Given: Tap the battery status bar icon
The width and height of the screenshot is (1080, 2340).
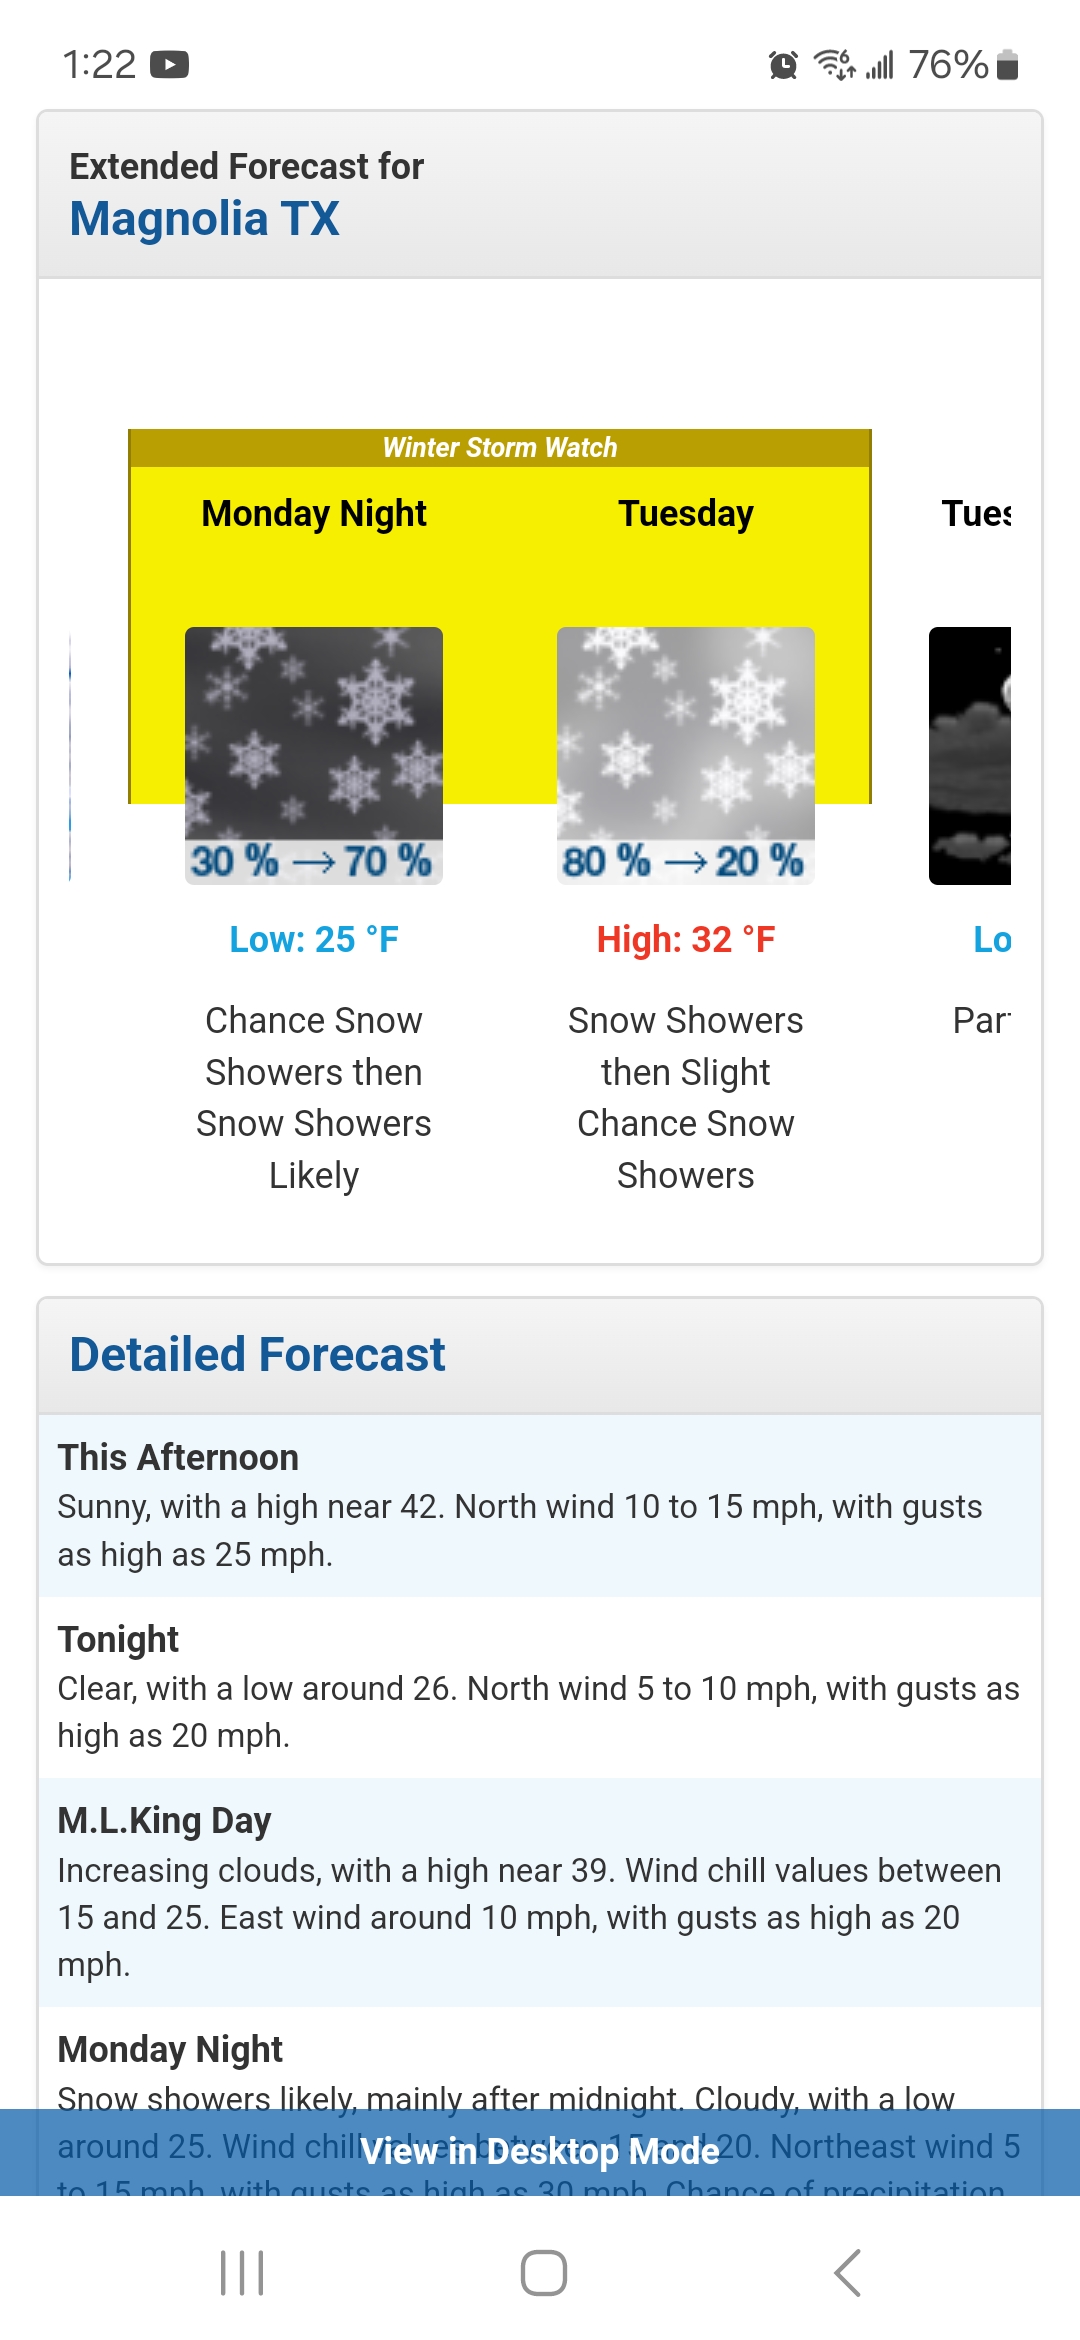Looking at the screenshot, I should [1008, 66].
